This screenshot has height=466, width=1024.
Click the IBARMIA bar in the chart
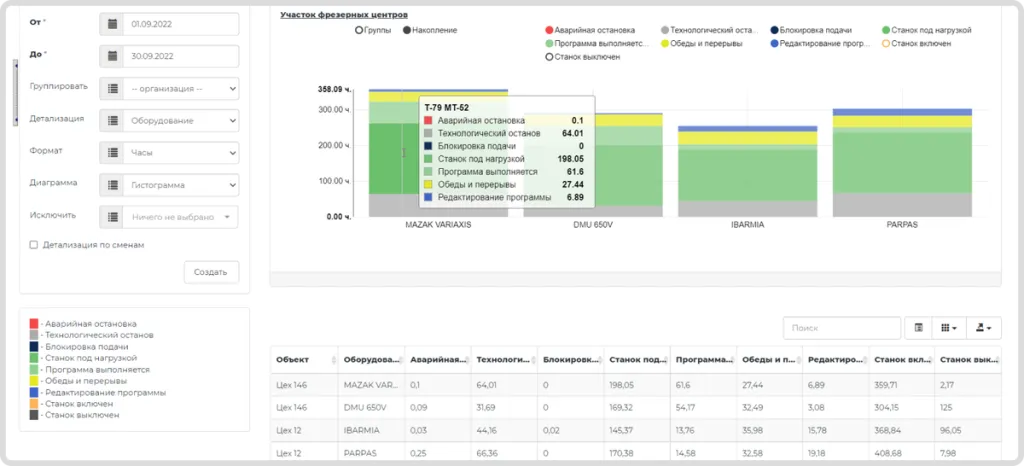click(x=748, y=171)
